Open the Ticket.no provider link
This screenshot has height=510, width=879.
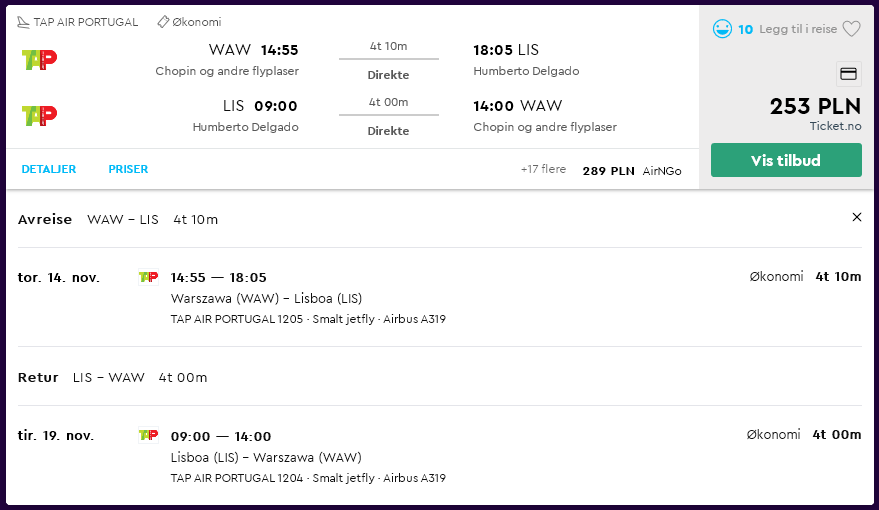(835, 126)
